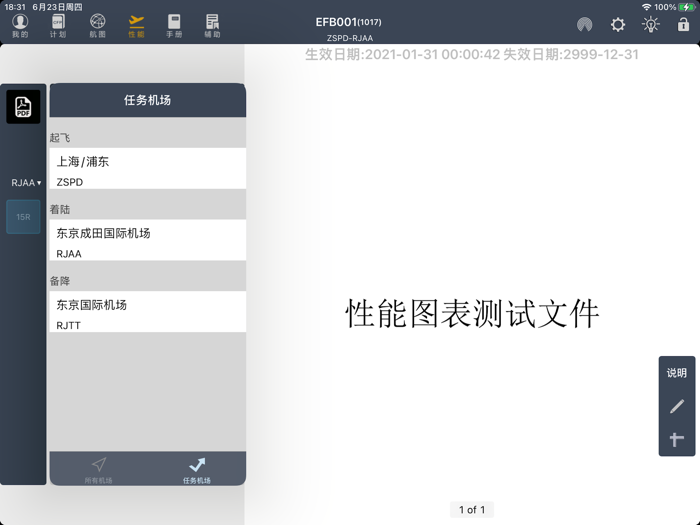
Task: Tap the Wi-Fi status icon
Action: pyautogui.click(x=646, y=7)
